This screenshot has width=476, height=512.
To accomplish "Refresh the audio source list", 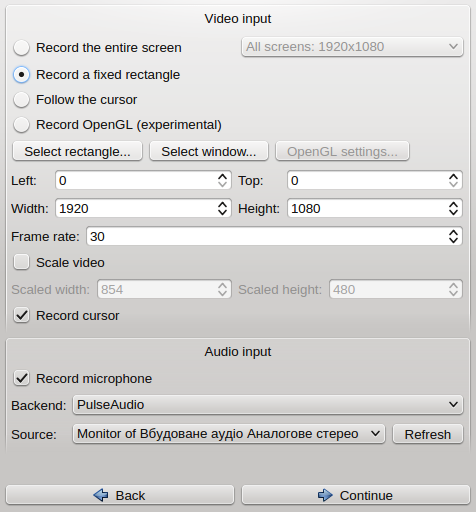I will tap(428, 434).
